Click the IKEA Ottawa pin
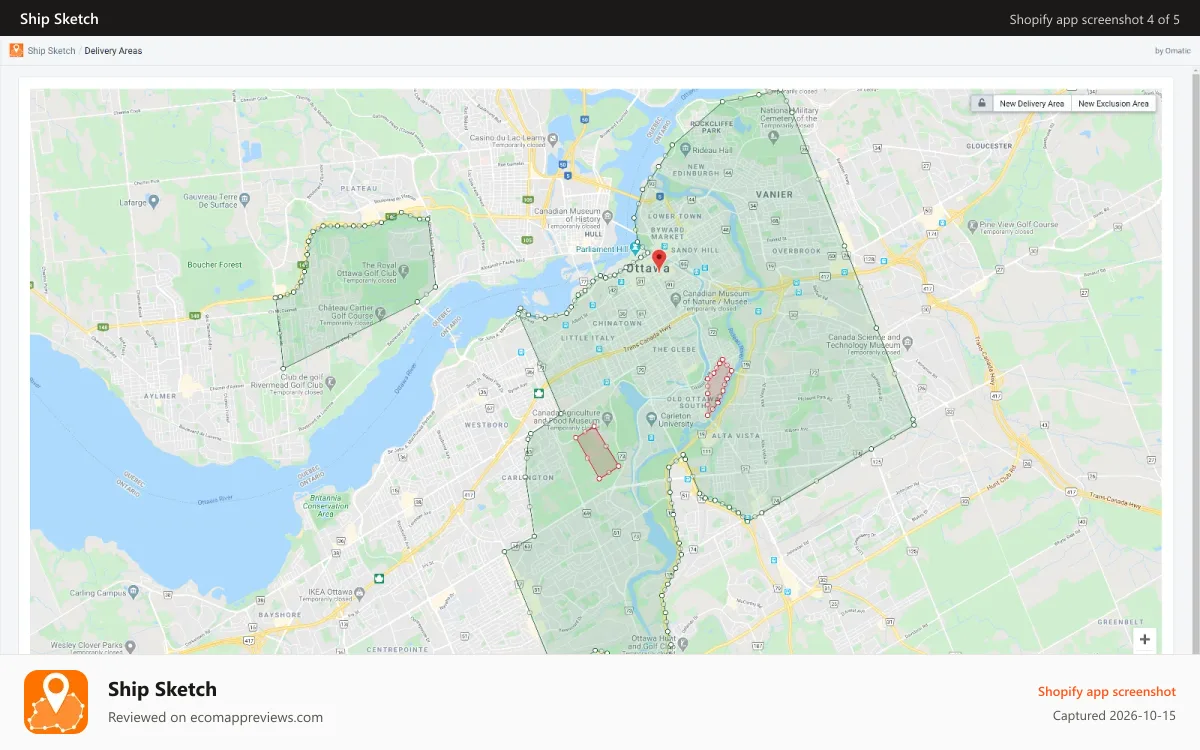 point(360,592)
